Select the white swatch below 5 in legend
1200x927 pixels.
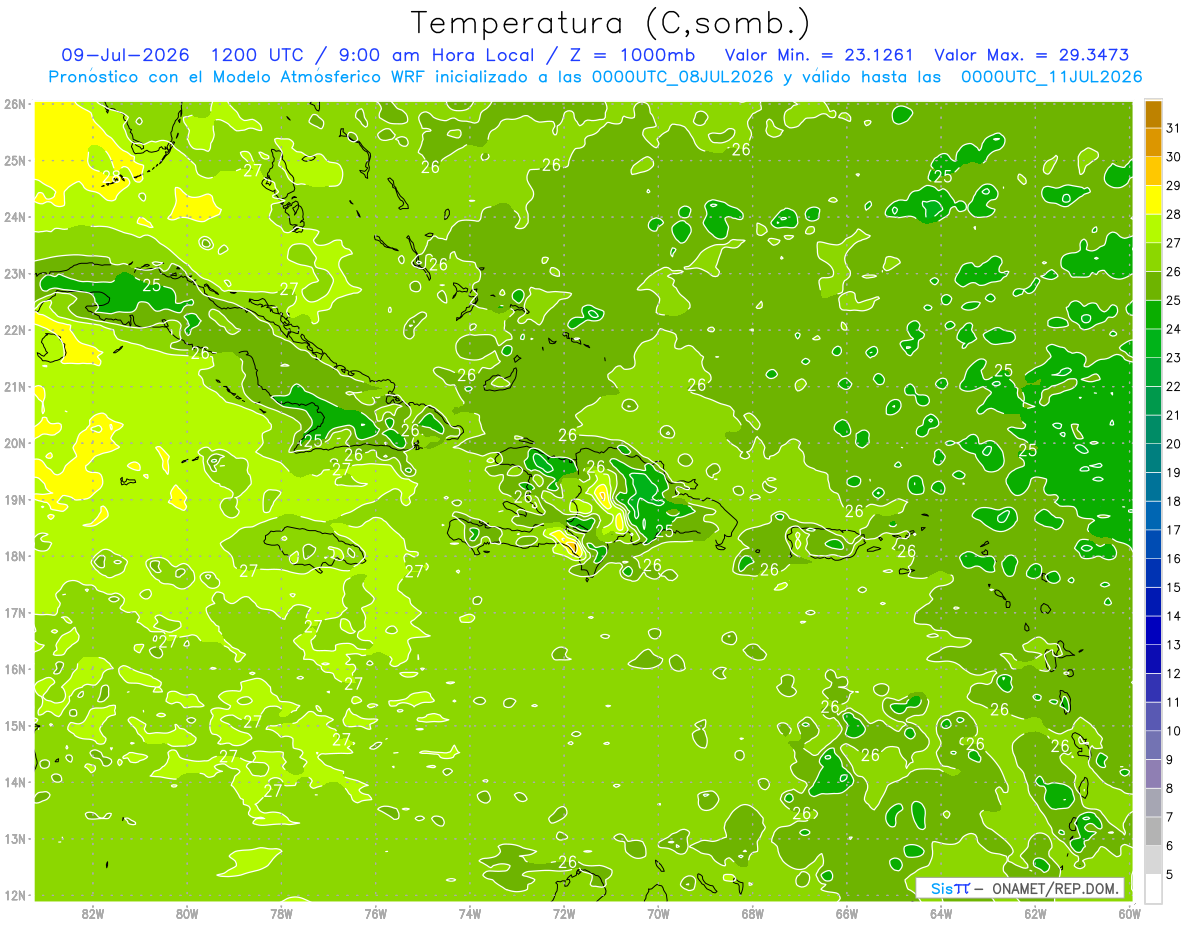tap(1153, 888)
